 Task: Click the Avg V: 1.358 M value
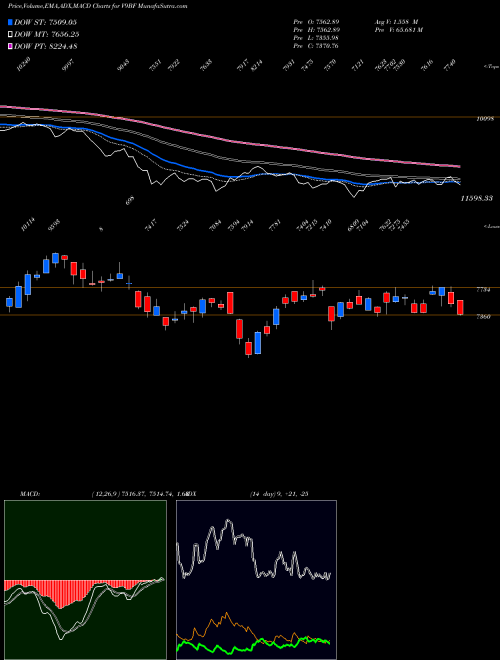[x=396, y=22]
